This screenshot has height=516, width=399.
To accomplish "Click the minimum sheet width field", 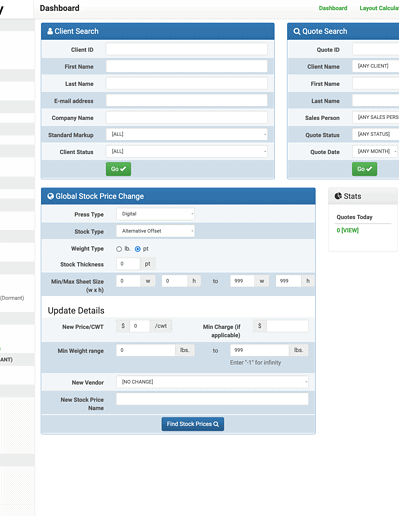I will 128,281.
